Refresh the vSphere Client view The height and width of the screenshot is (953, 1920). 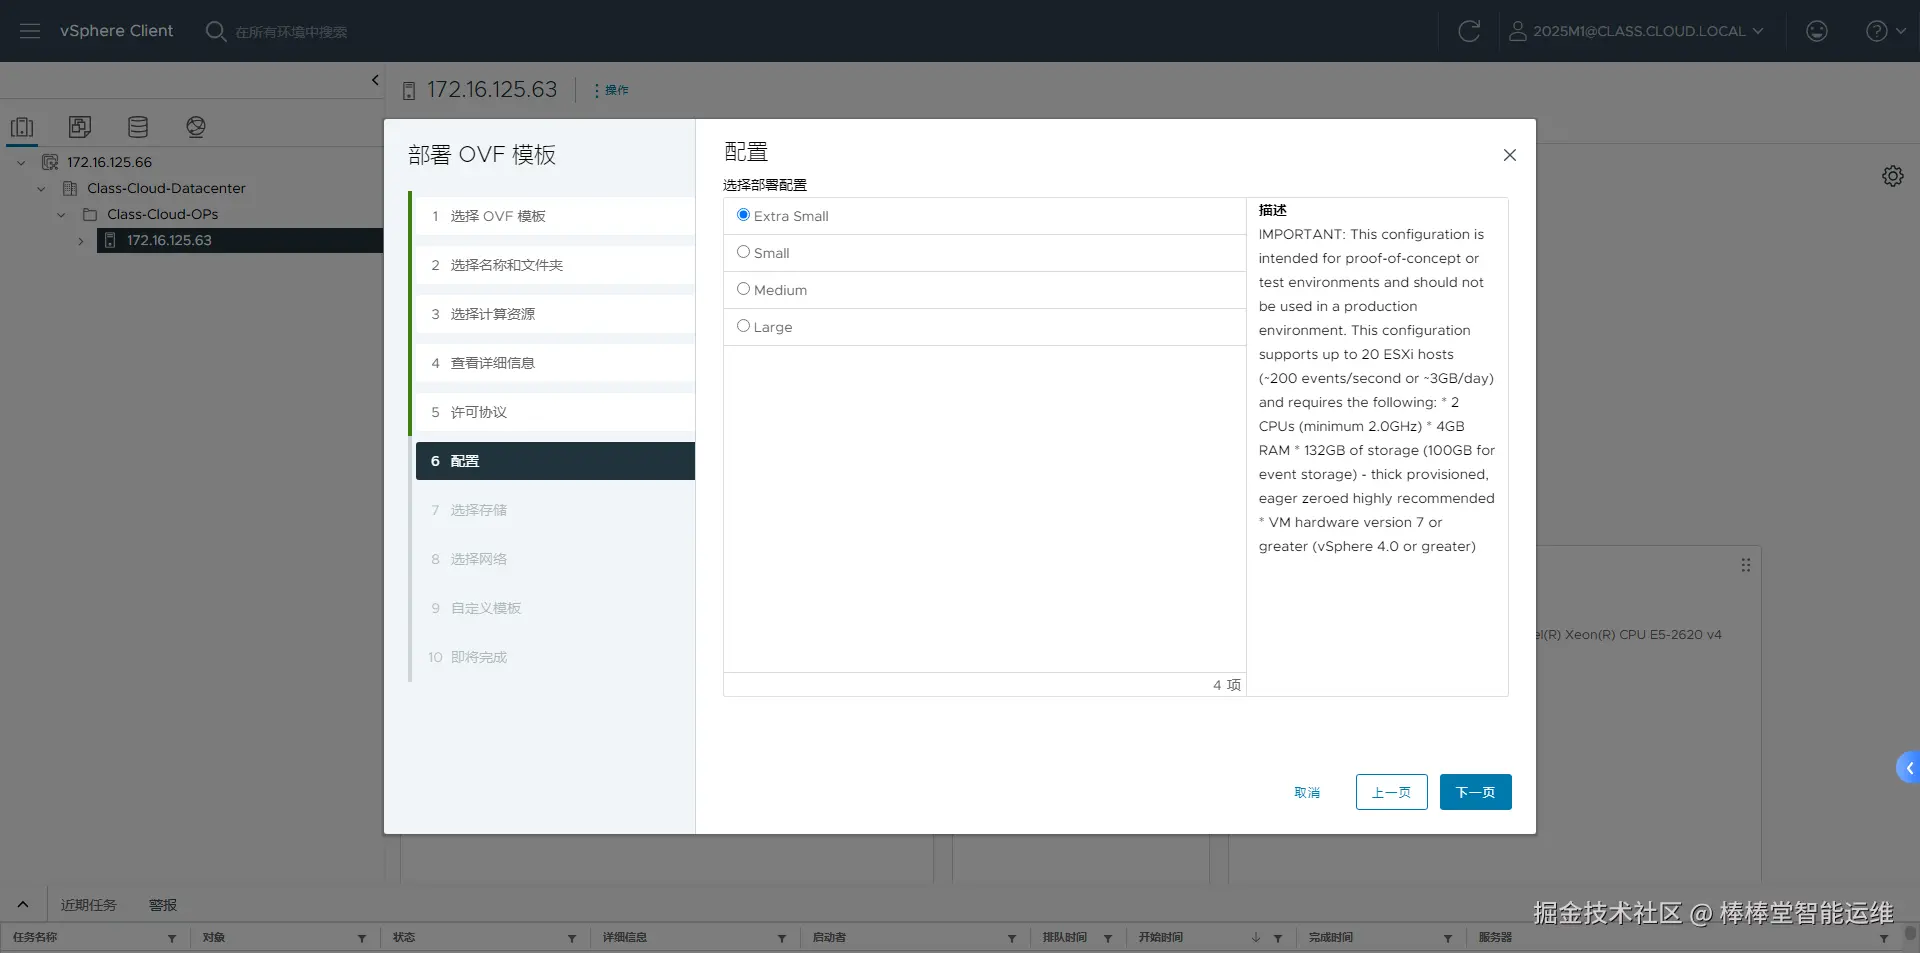(x=1469, y=31)
